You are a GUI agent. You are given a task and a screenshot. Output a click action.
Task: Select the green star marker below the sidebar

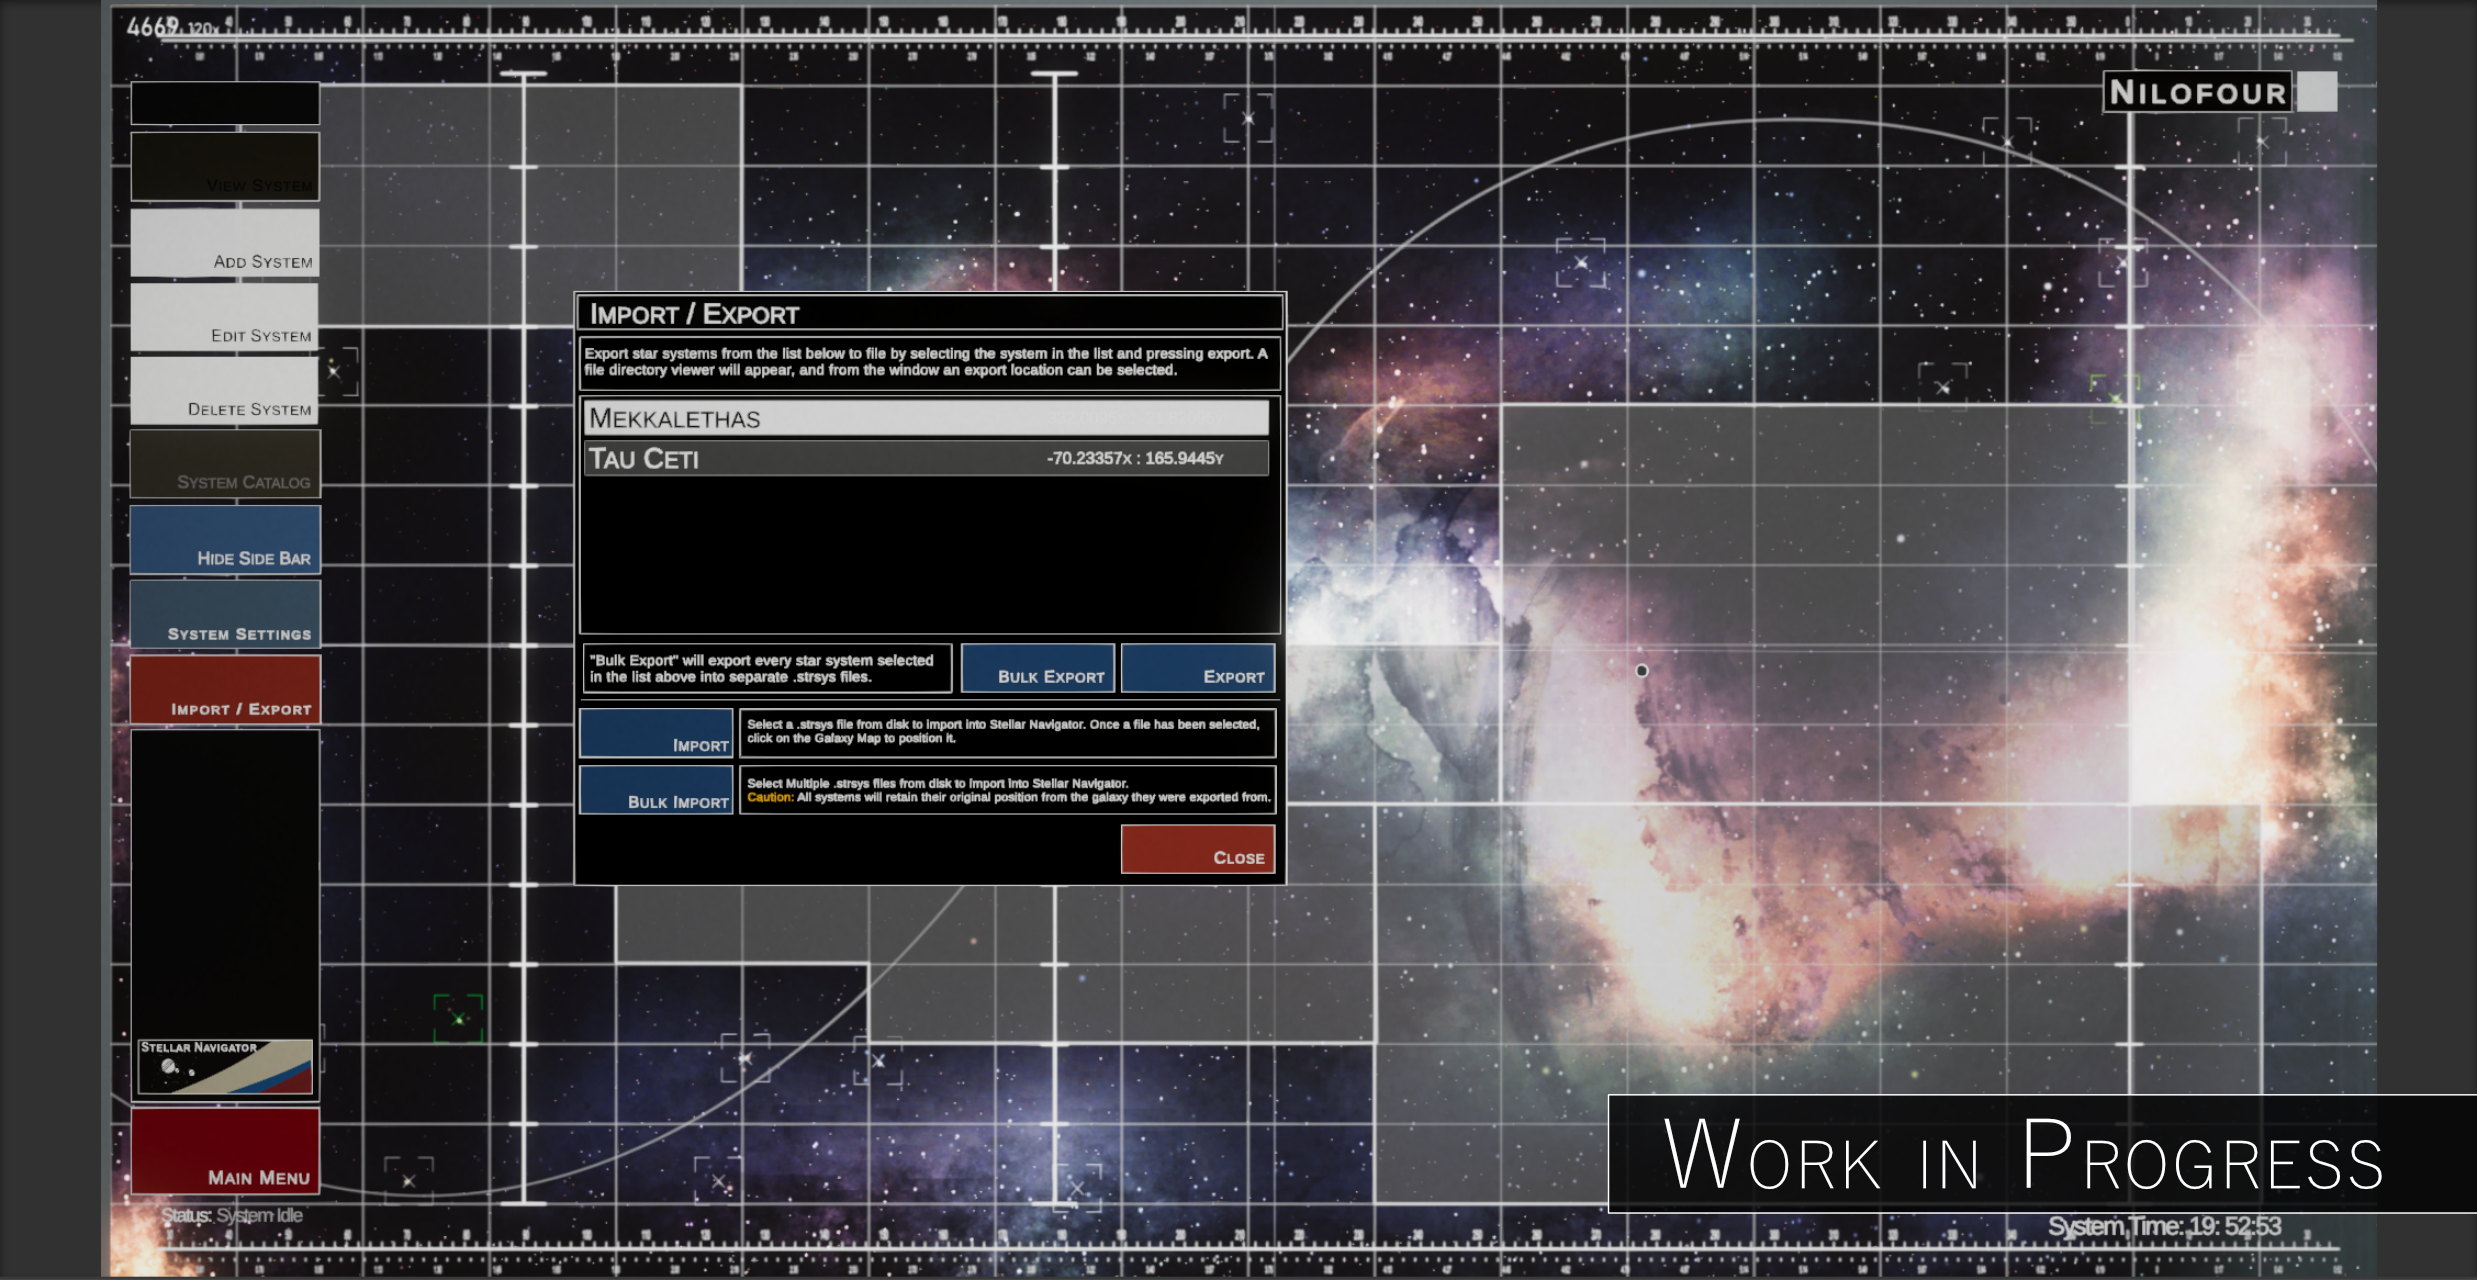(458, 1019)
